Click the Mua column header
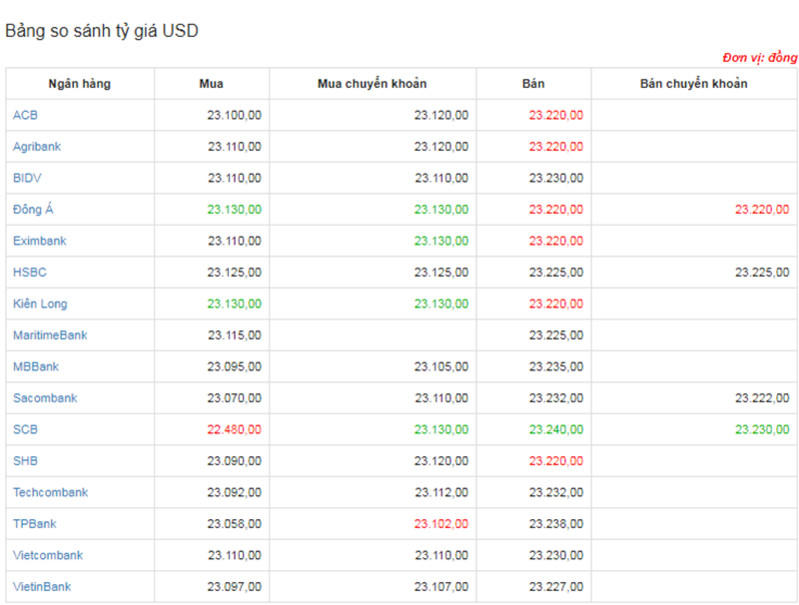799x605 pixels. coord(211,84)
